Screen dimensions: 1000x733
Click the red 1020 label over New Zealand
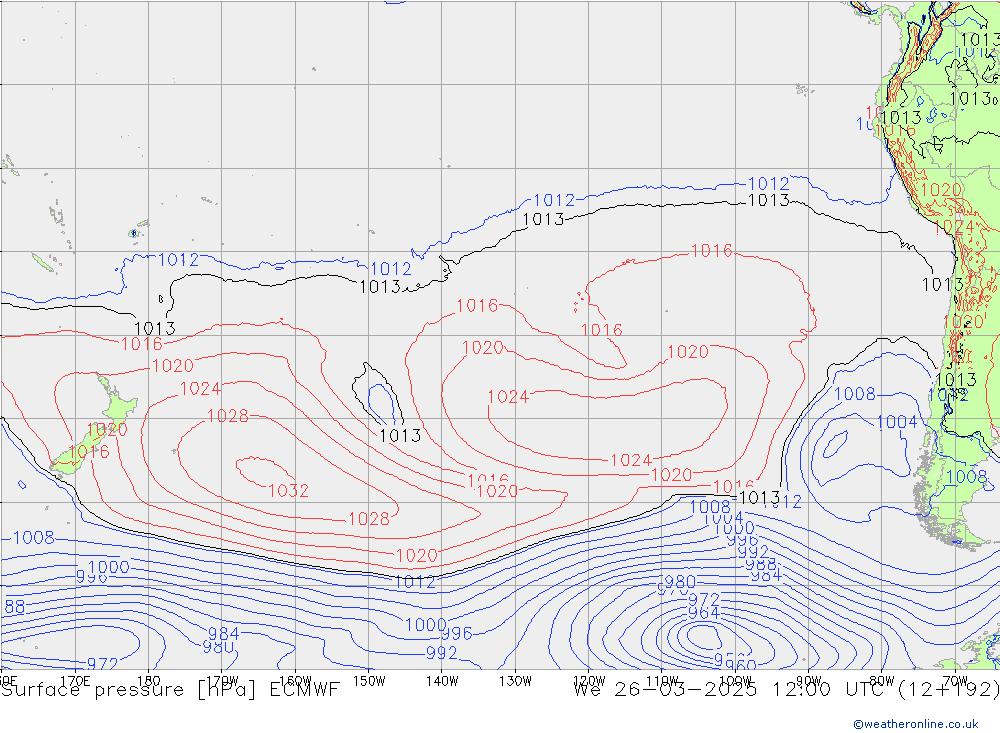pos(107,429)
